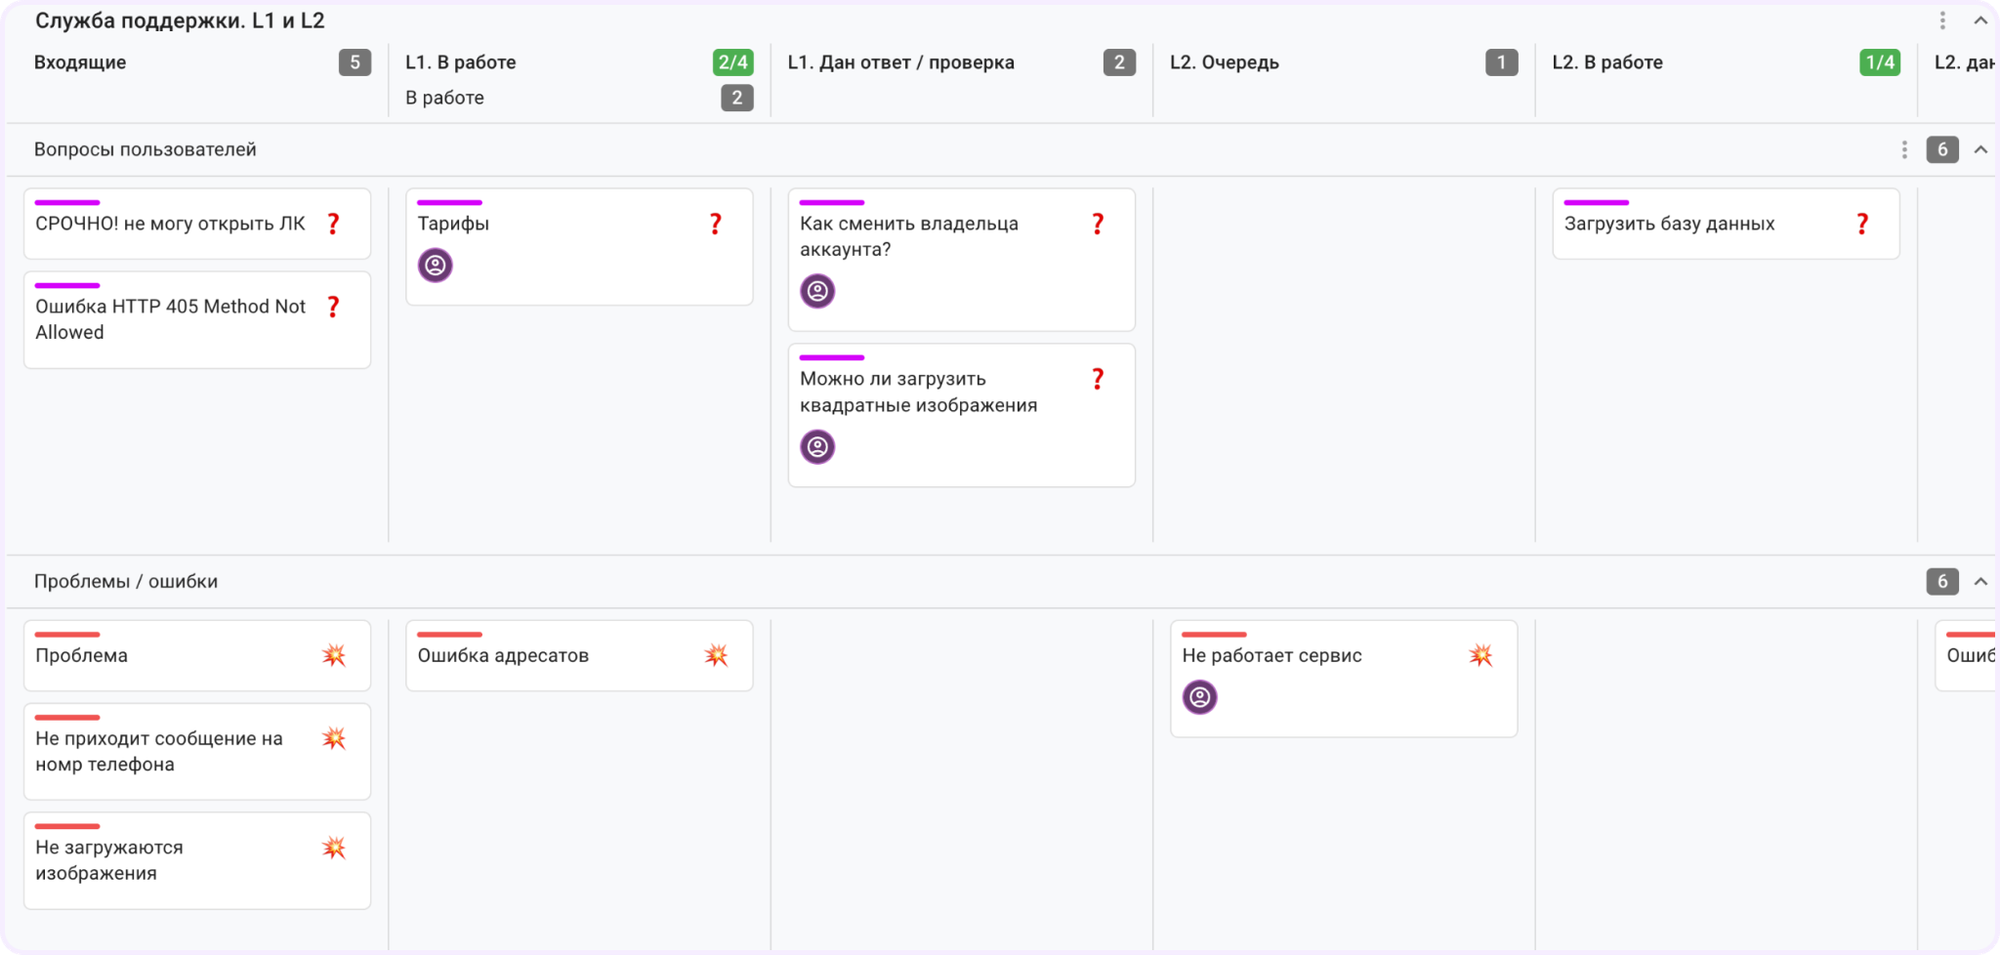Click the 2/4 WIP limit badge
The height and width of the screenshot is (955, 2000).
point(733,62)
